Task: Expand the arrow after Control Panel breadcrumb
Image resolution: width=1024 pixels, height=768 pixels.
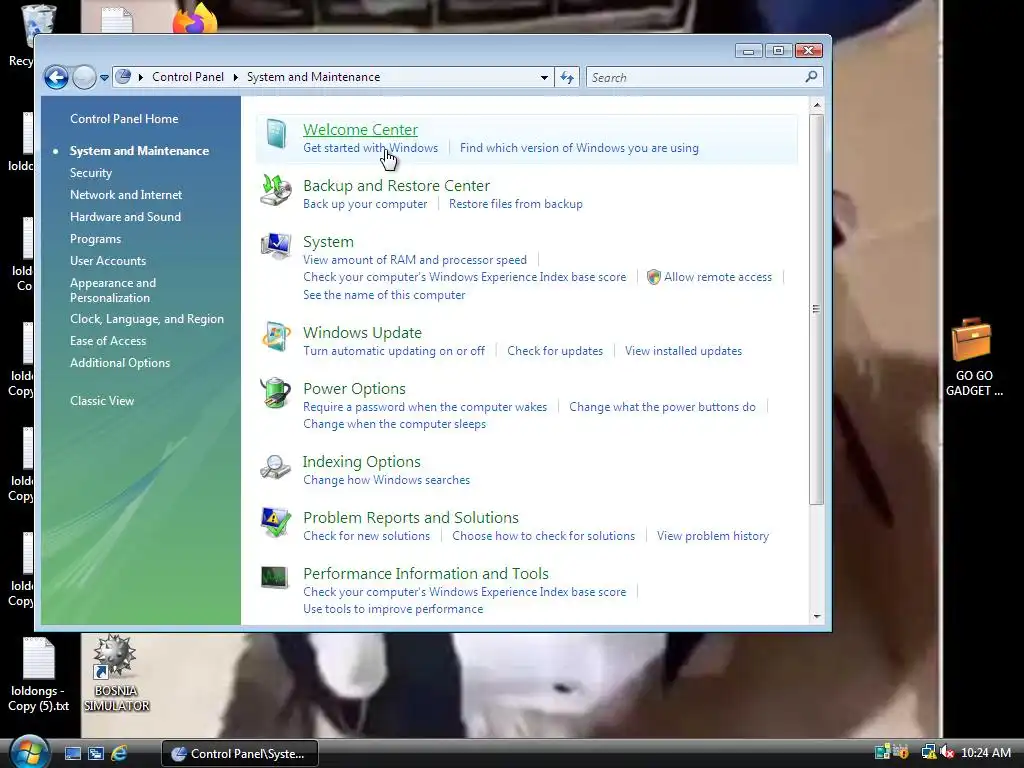Action: pyautogui.click(x=236, y=77)
